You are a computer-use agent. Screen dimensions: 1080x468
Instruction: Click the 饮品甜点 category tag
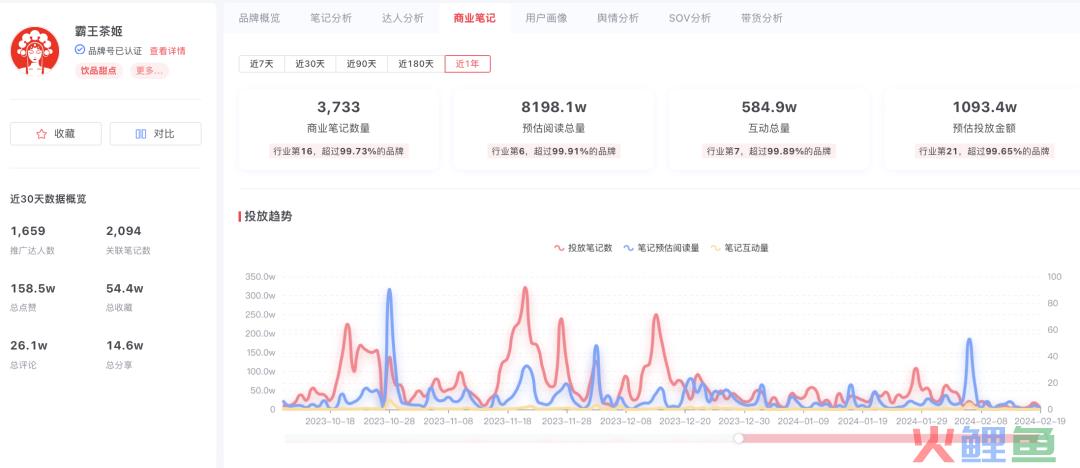click(x=99, y=70)
